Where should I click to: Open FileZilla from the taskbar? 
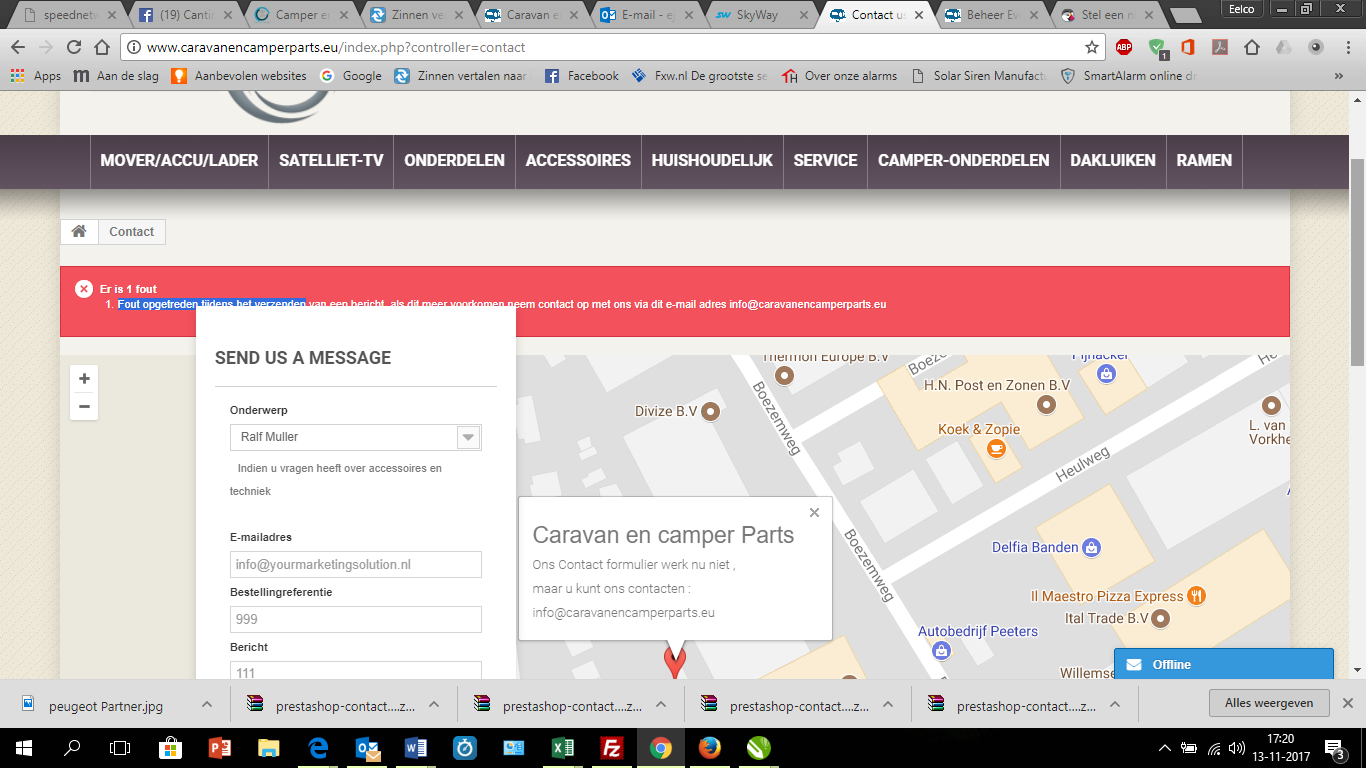(611, 747)
